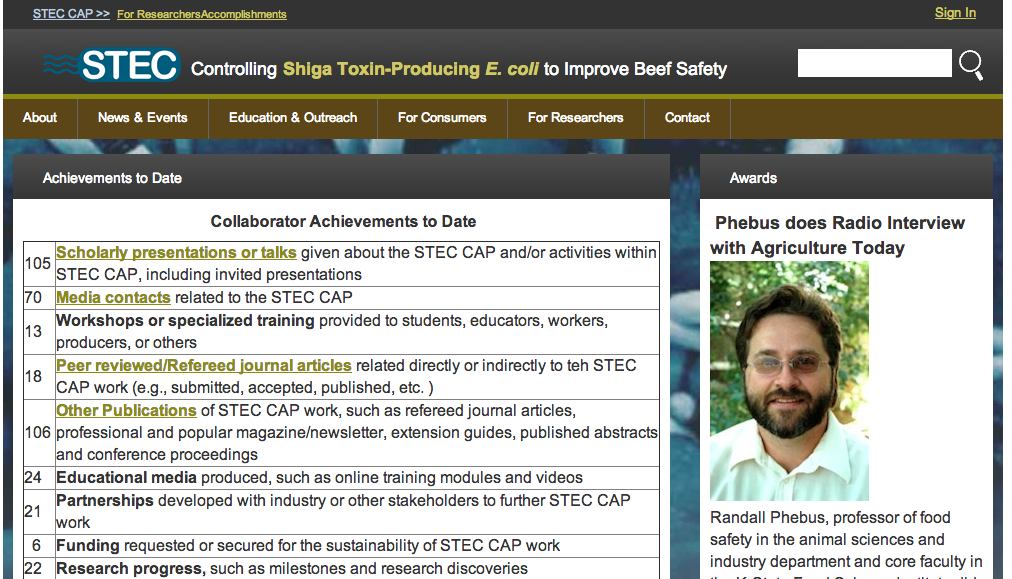Open the Peer reviewed/Refereed journal articles link
The height and width of the screenshot is (579, 1012).
click(203, 364)
